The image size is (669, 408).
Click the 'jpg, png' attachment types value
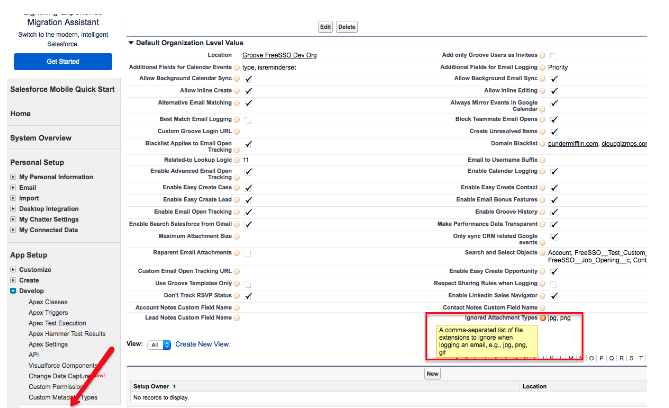[x=559, y=318]
